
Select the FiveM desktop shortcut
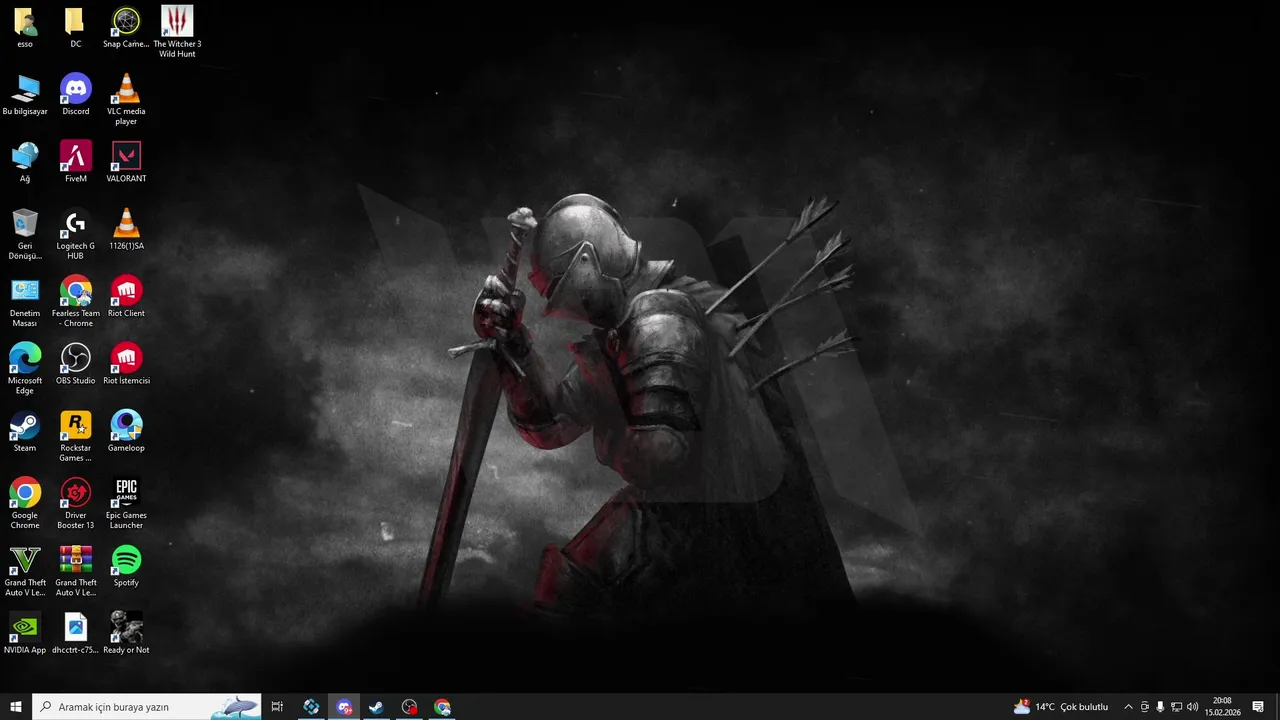click(x=75, y=162)
